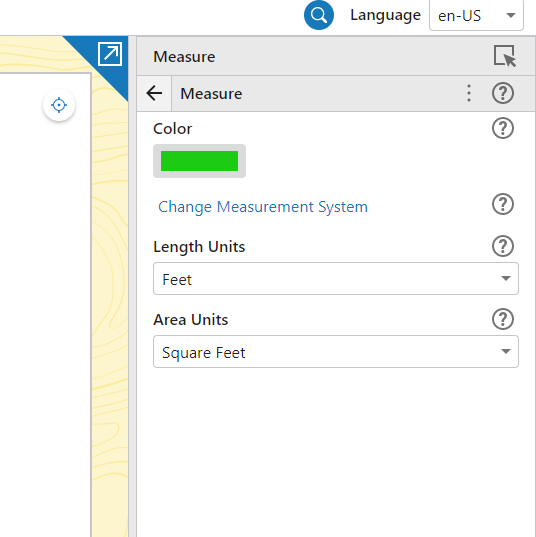Click the panel expand arrow icon on the map corner

coord(110,53)
